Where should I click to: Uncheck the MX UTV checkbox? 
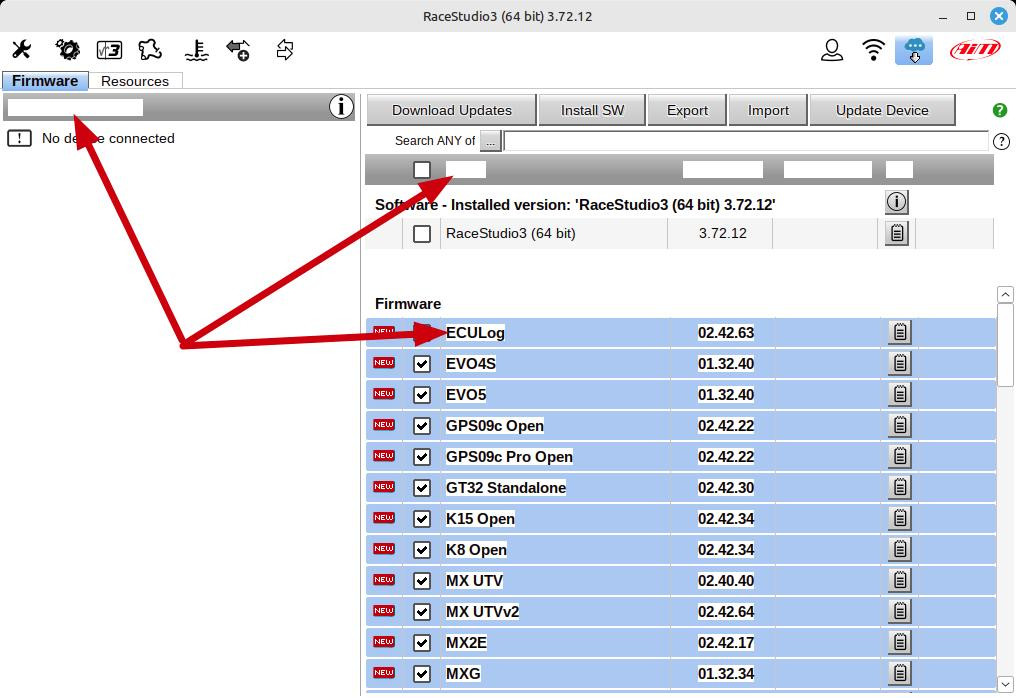422,581
